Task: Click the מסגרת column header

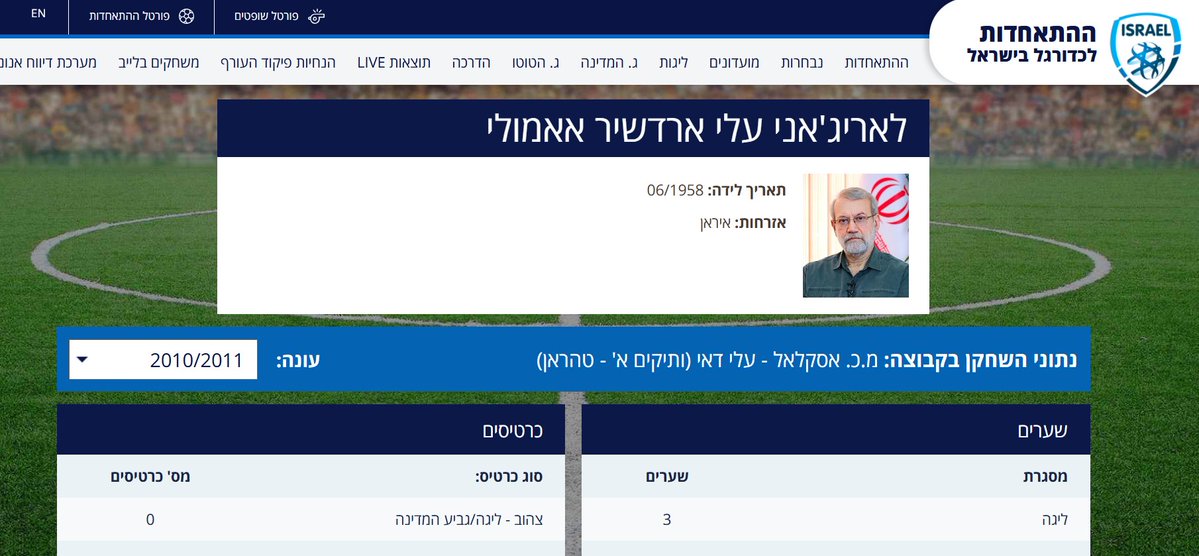Action: pyautogui.click(x=1045, y=476)
